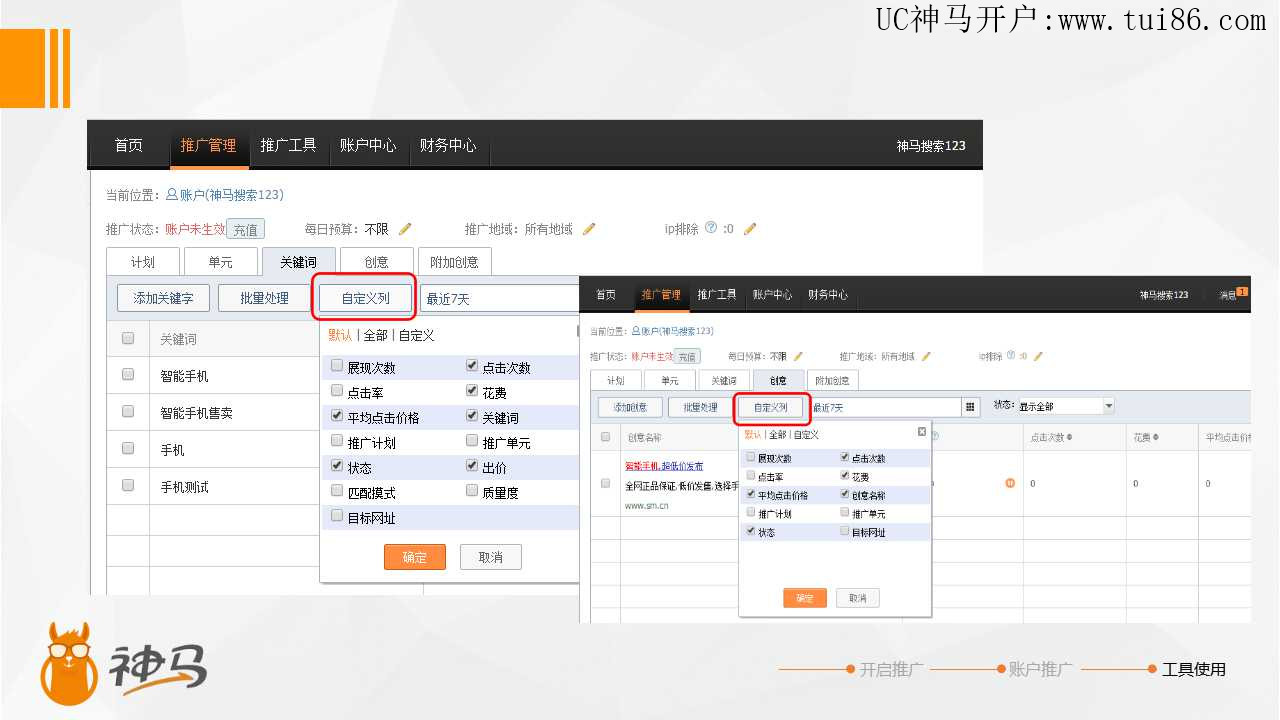This screenshot has height=720, width=1280.
Task: Switch to 附加创意 tab in 创意 window
Action: [832, 381]
